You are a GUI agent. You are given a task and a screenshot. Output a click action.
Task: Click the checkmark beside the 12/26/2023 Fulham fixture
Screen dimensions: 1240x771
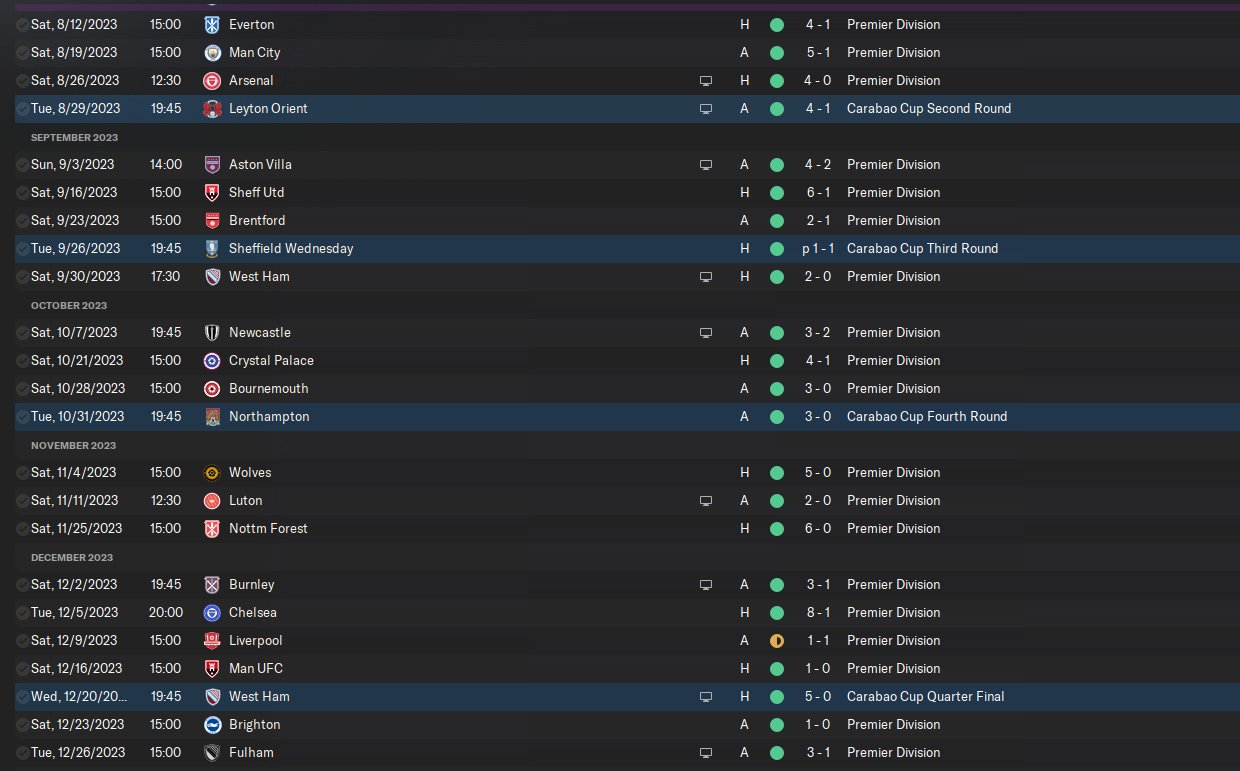click(22, 752)
